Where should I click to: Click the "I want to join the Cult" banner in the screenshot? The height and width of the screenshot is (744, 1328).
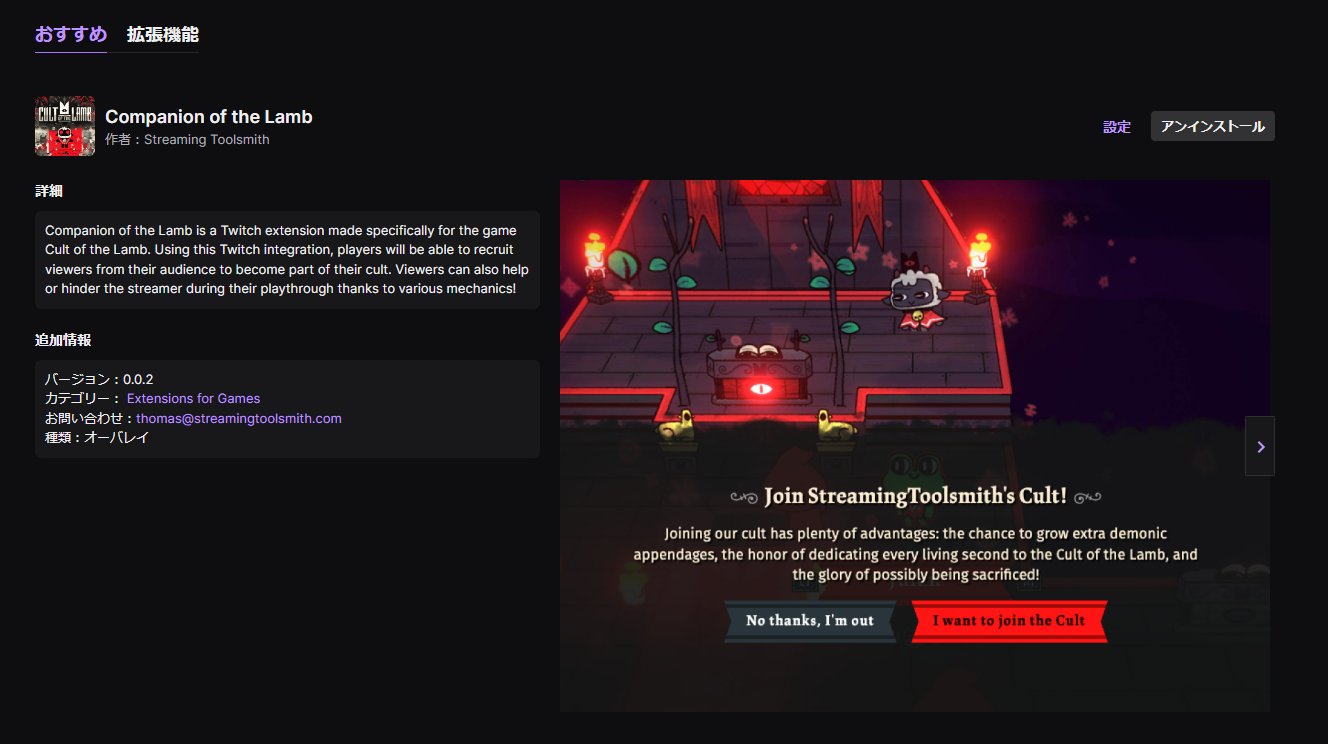pos(1009,621)
